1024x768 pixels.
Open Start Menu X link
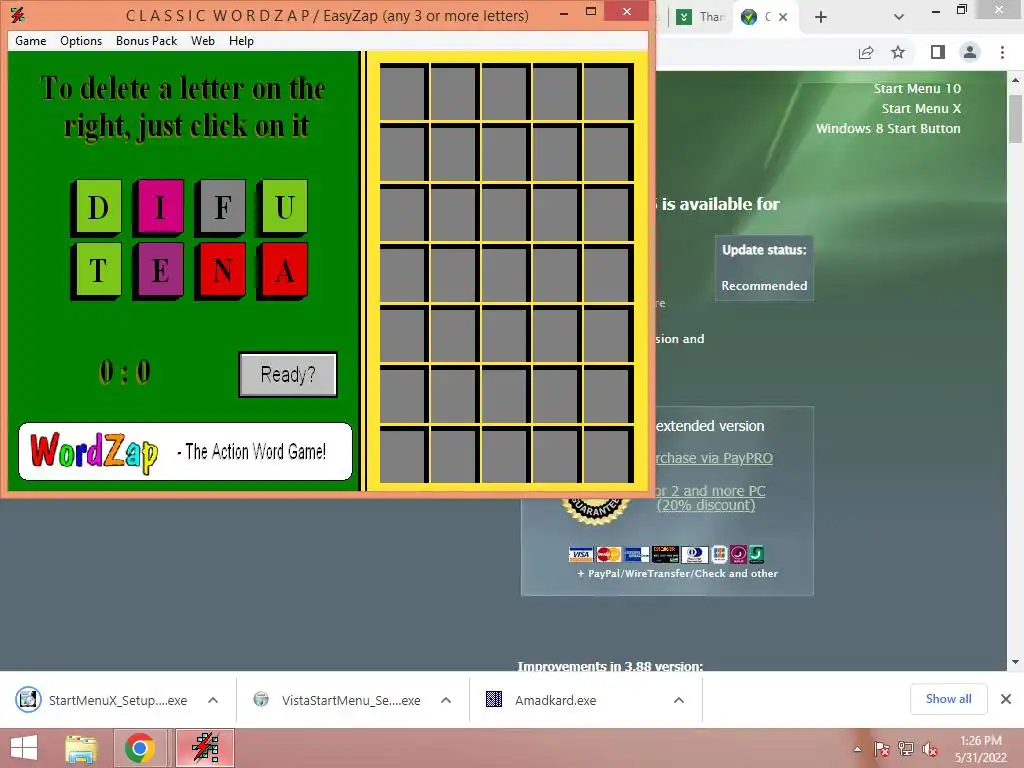pyautogui.click(x=921, y=108)
